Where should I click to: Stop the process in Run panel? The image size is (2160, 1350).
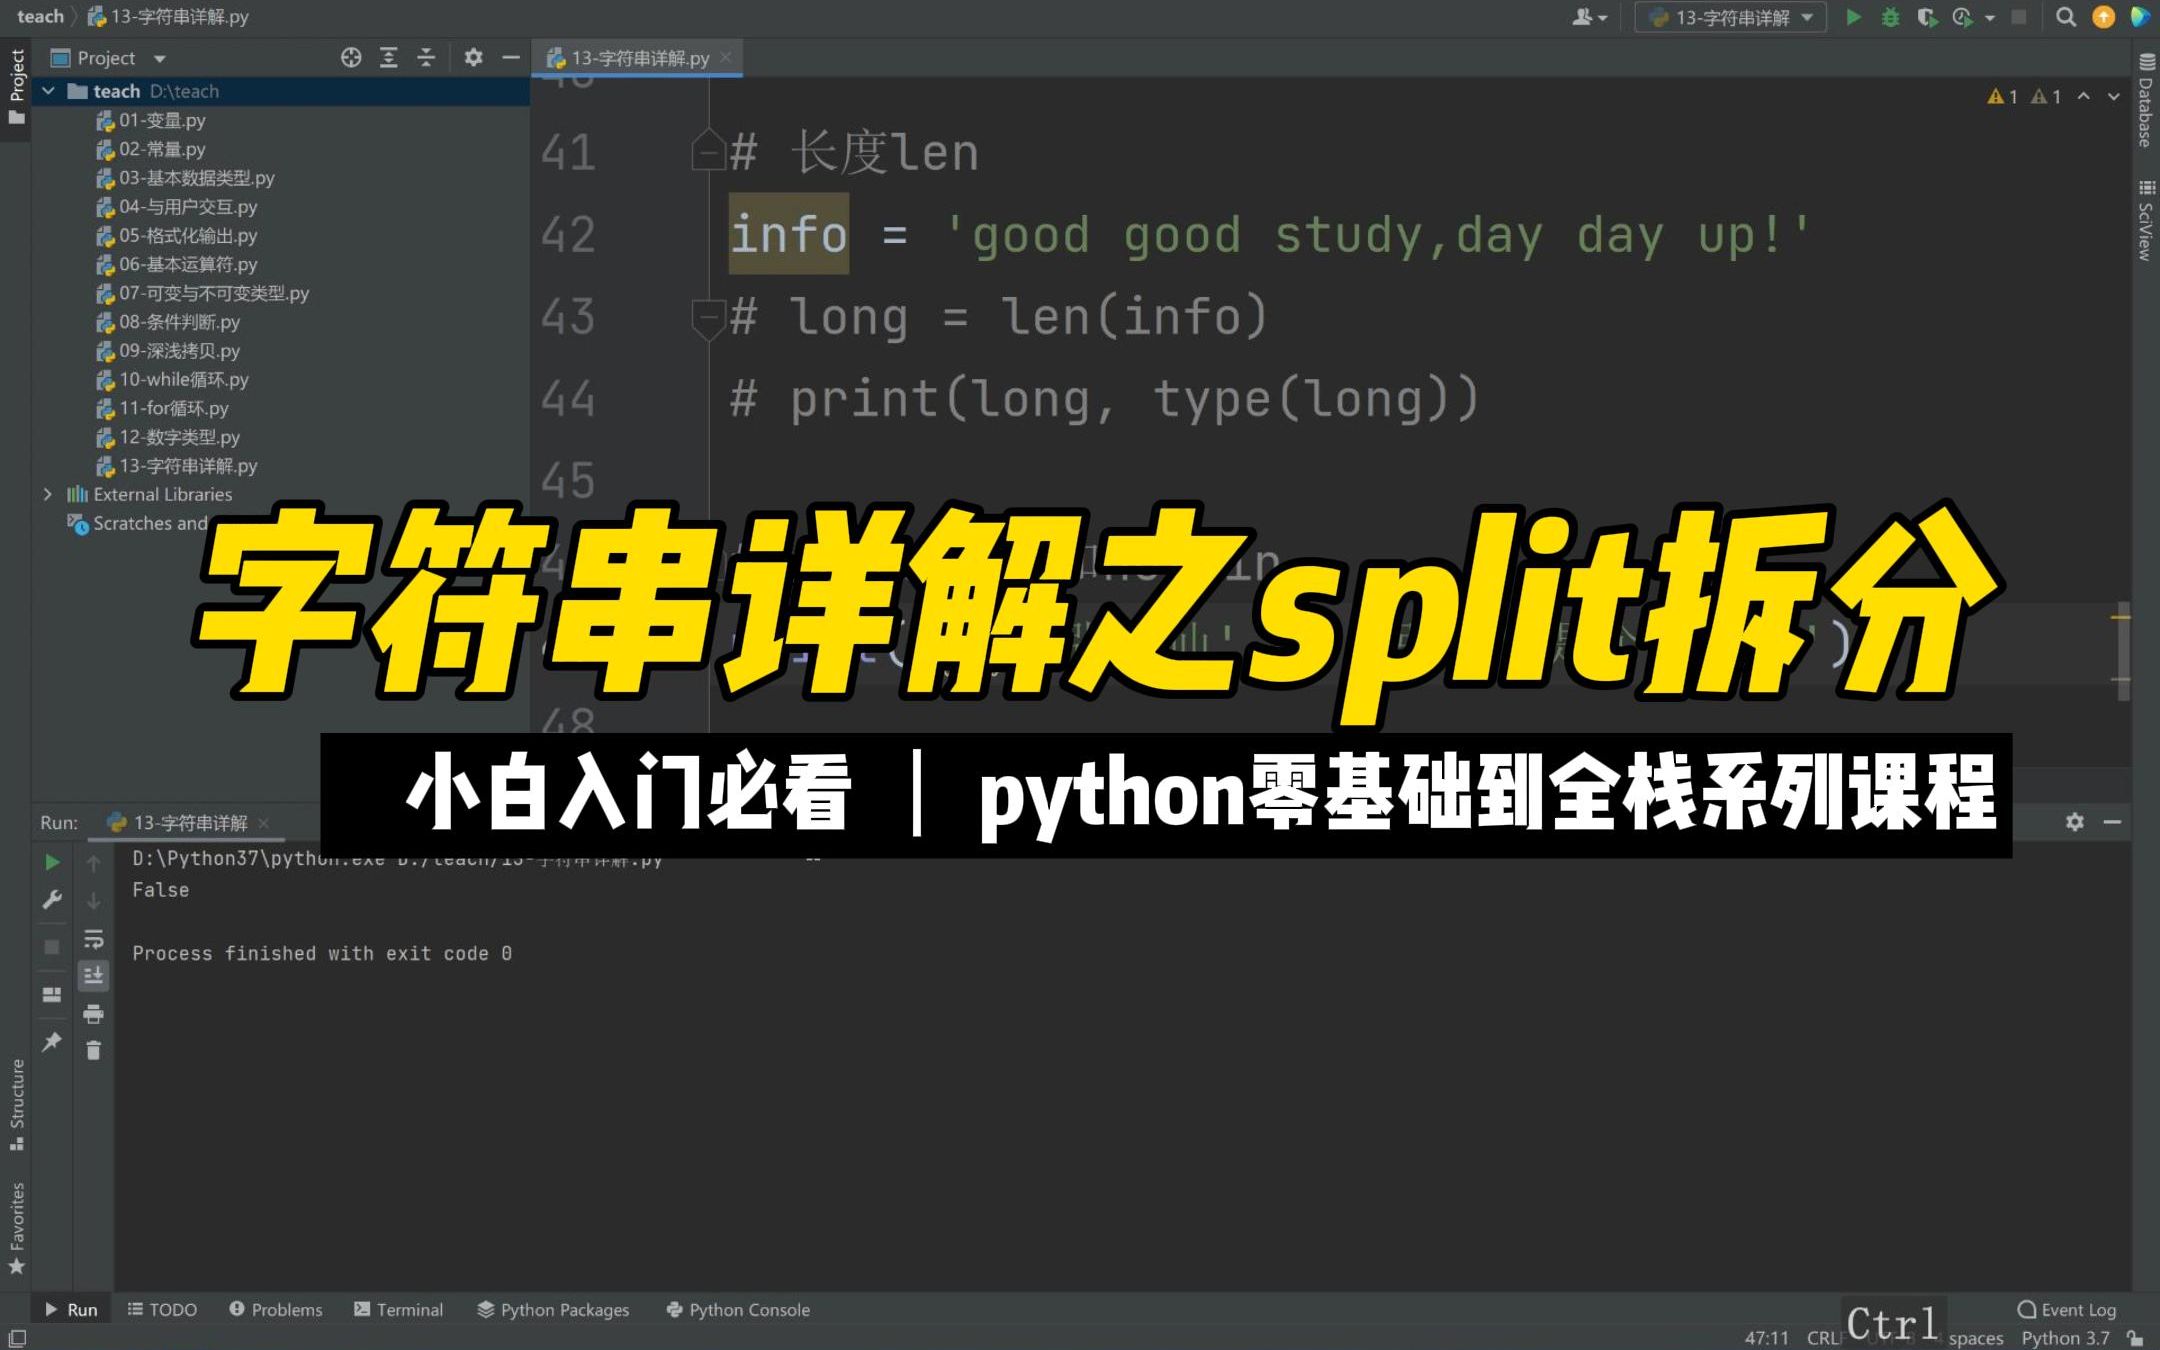pyautogui.click(x=52, y=946)
